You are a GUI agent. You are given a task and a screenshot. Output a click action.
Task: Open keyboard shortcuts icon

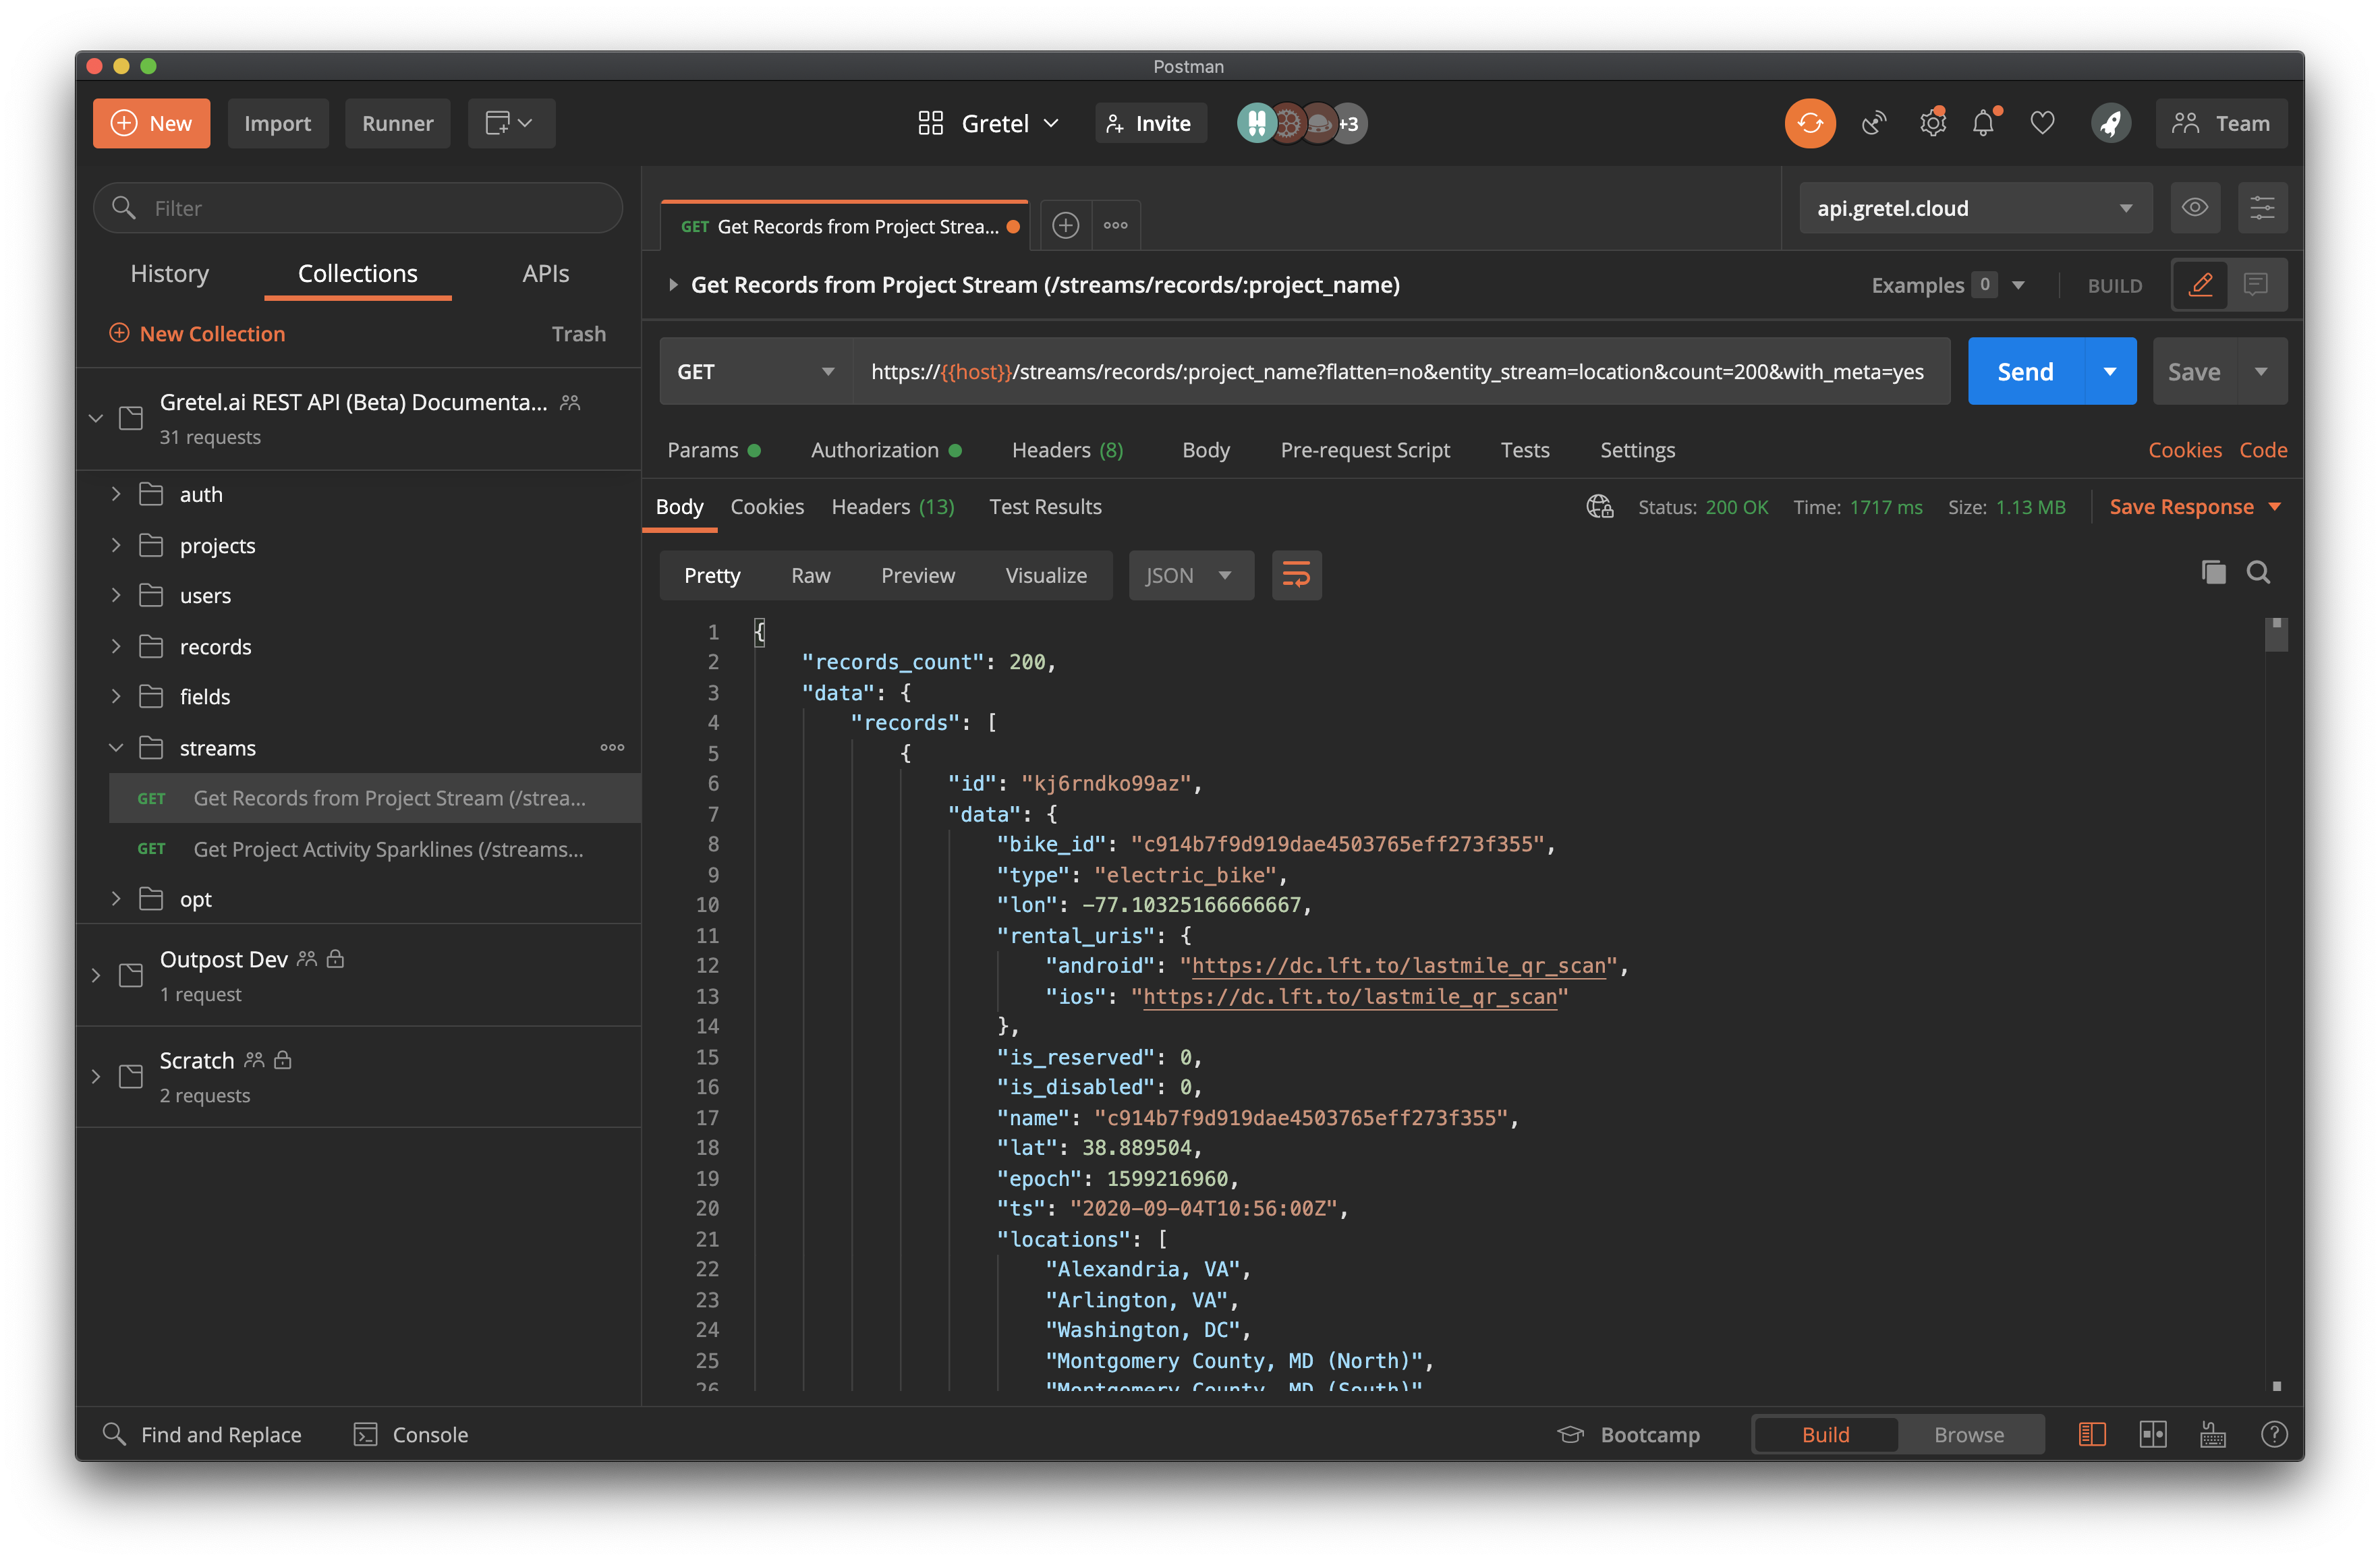point(2212,1434)
